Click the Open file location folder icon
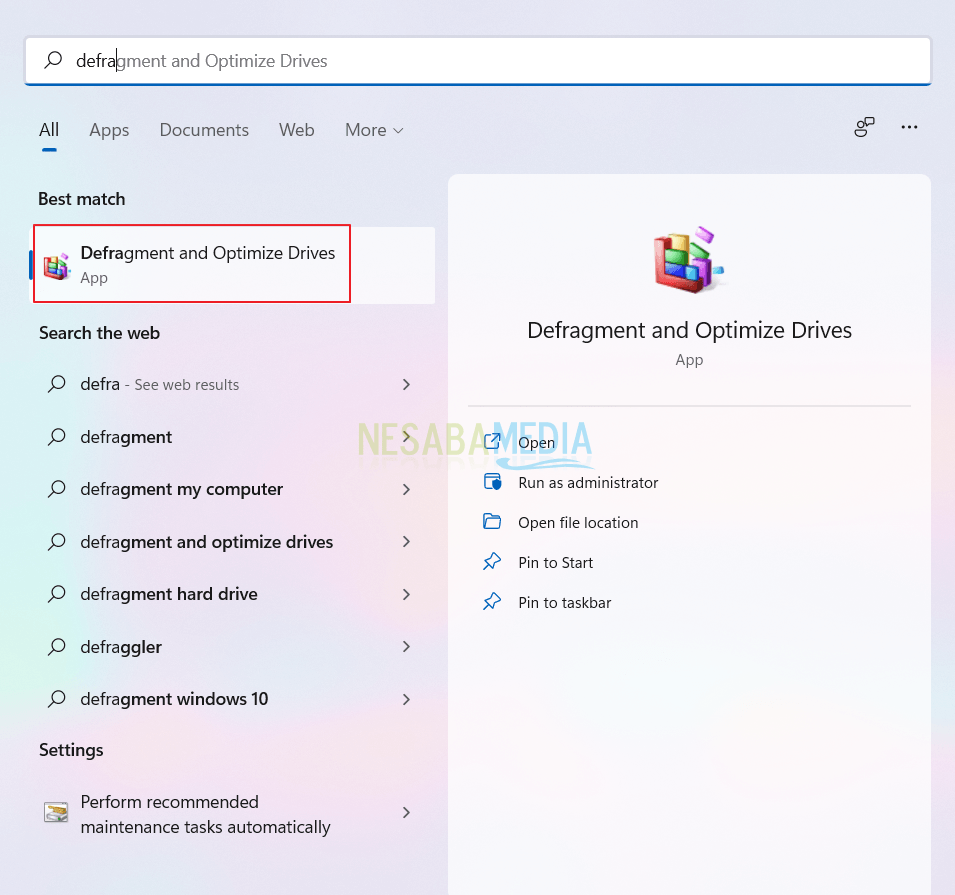 click(492, 522)
